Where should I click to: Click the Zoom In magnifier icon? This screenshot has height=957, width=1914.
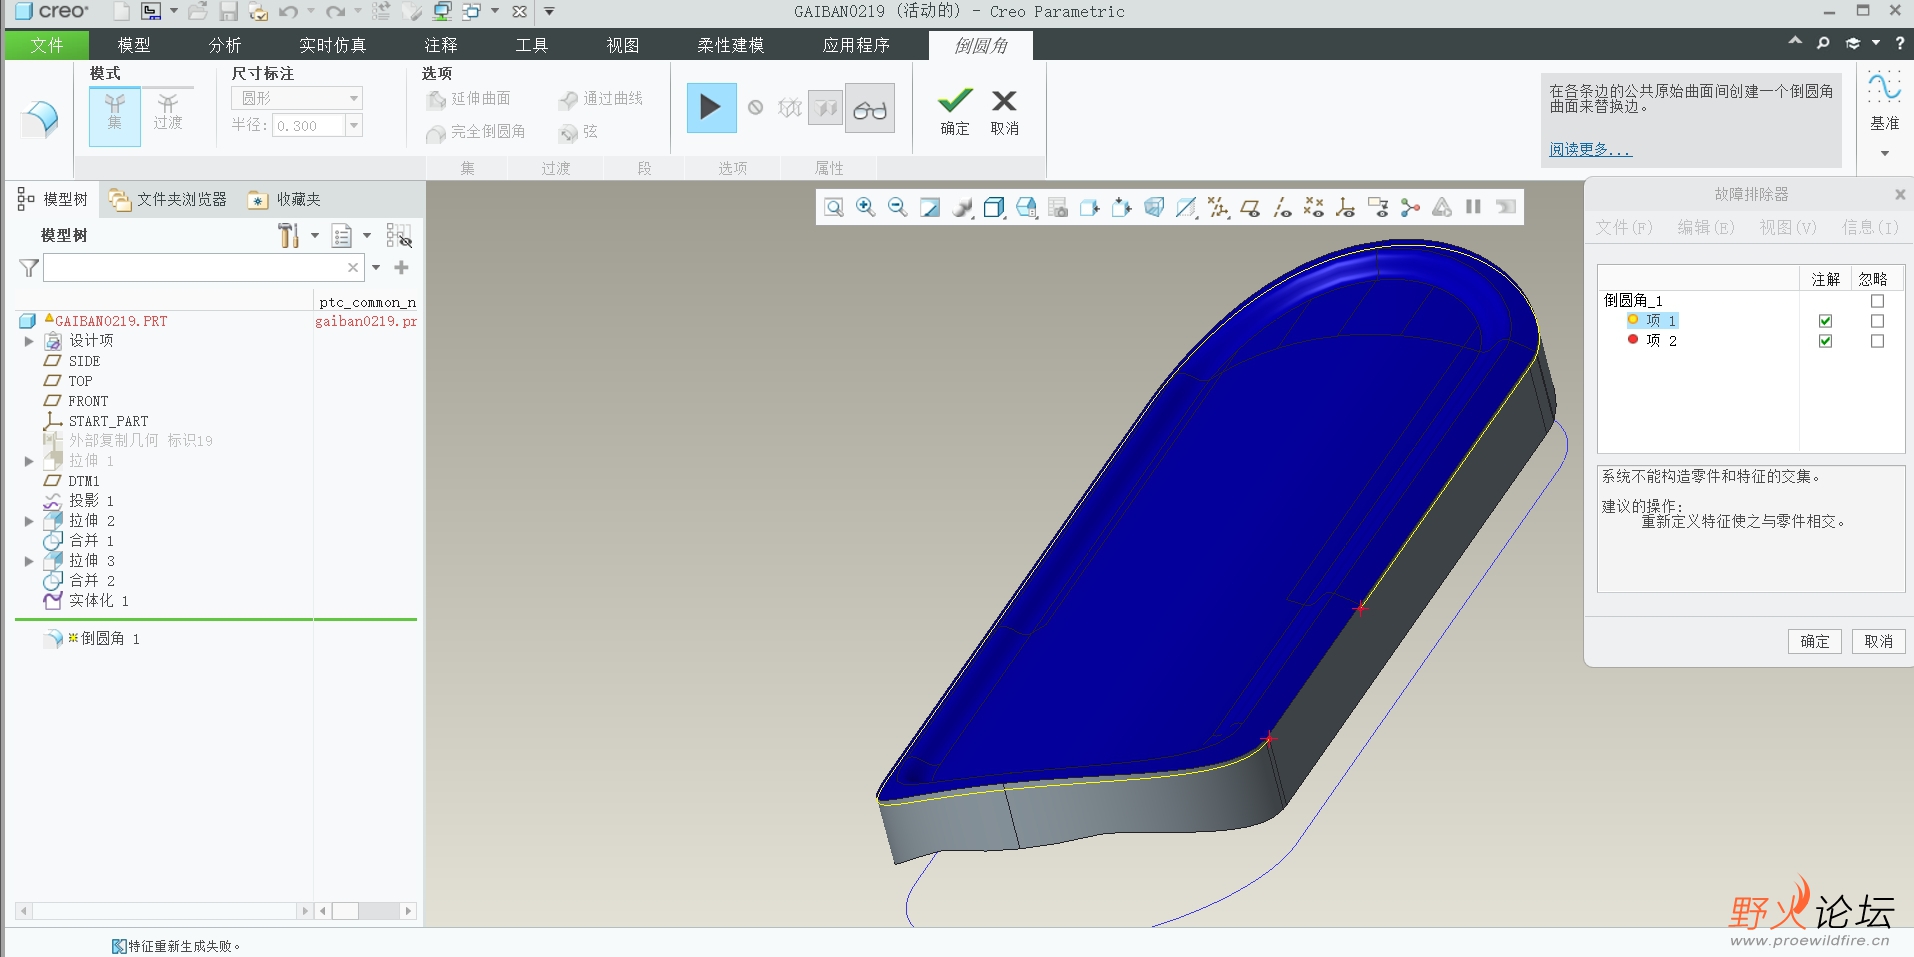pyautogui.click(x=866, y=207)
